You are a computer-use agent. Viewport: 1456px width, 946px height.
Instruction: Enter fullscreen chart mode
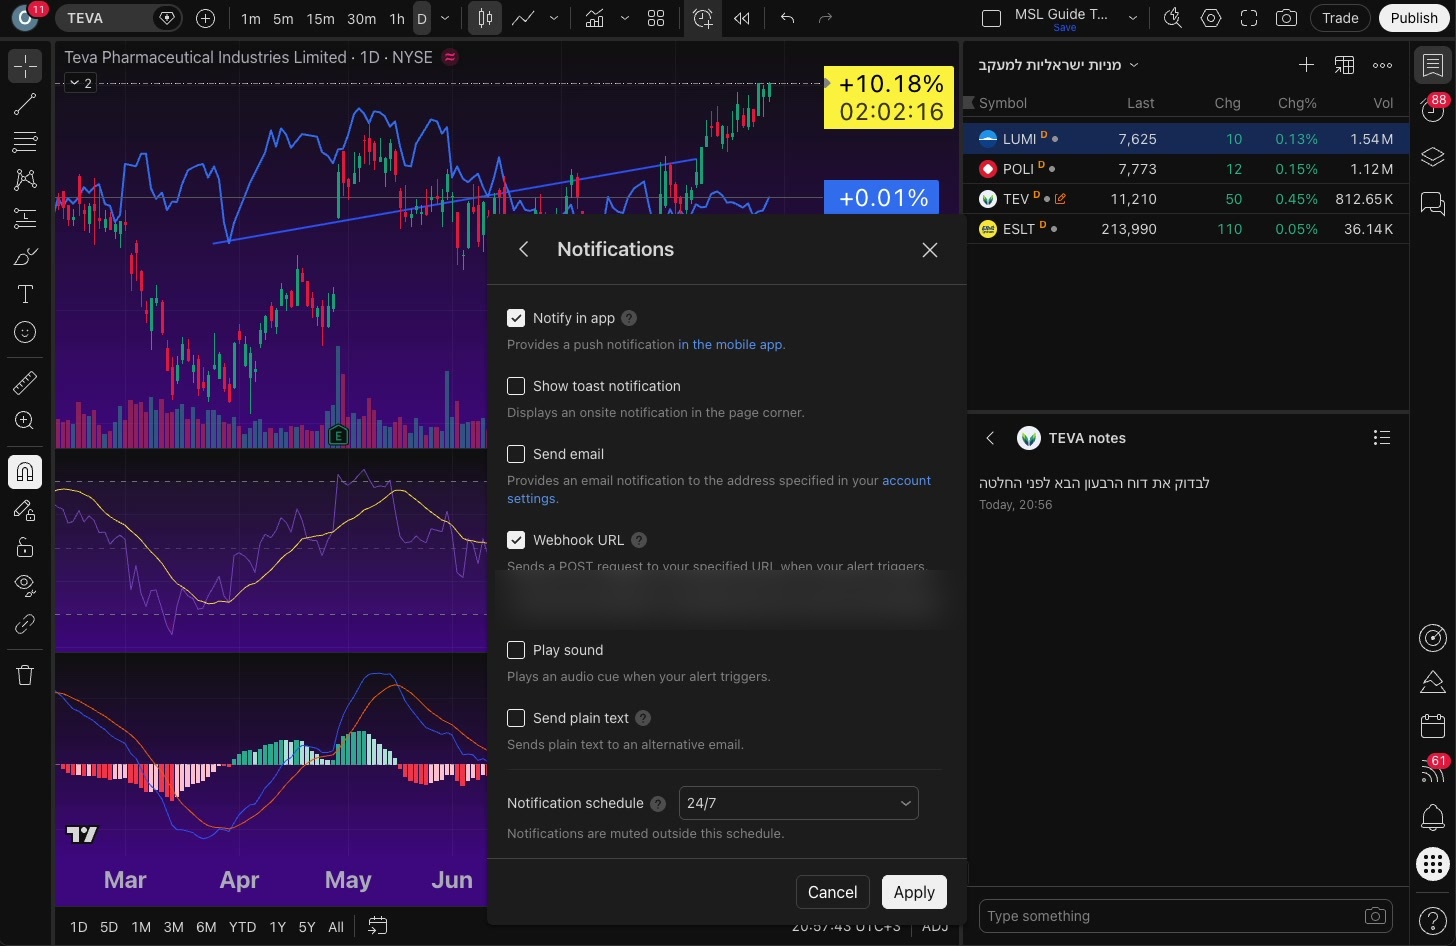click(x=1249, y=18)
